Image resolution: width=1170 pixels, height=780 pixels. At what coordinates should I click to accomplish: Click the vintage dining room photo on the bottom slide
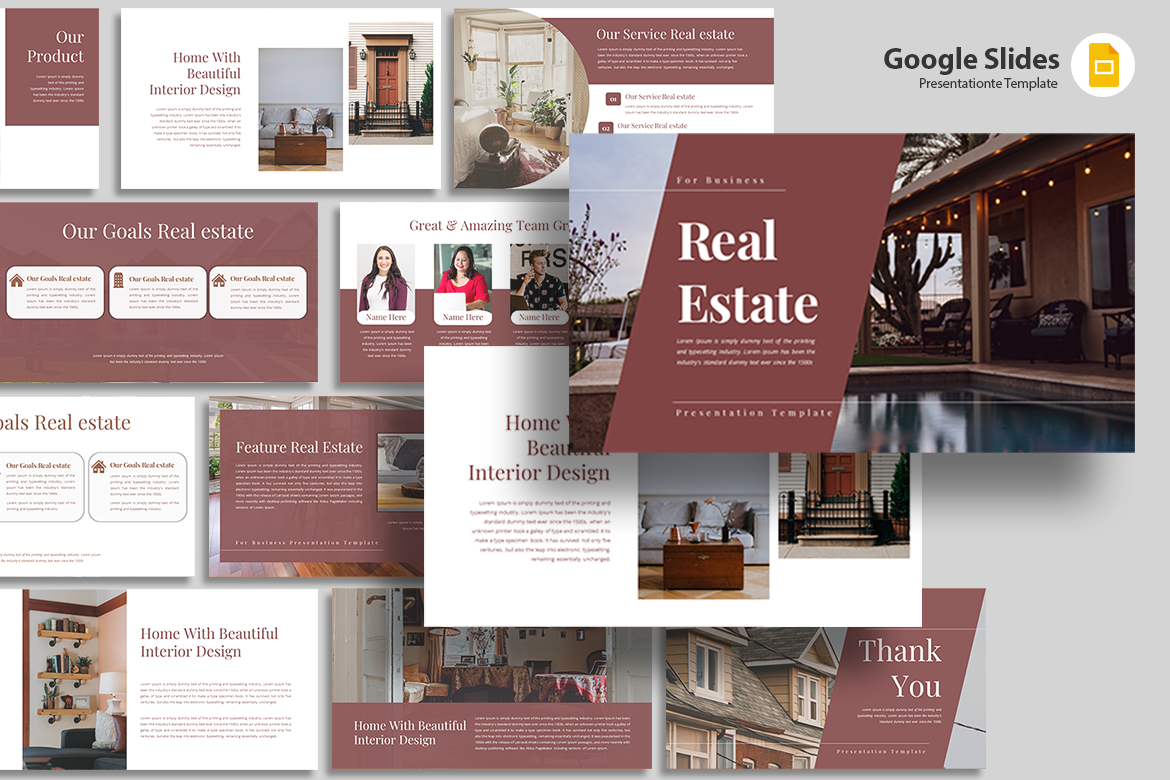click(x=491, y=646)
